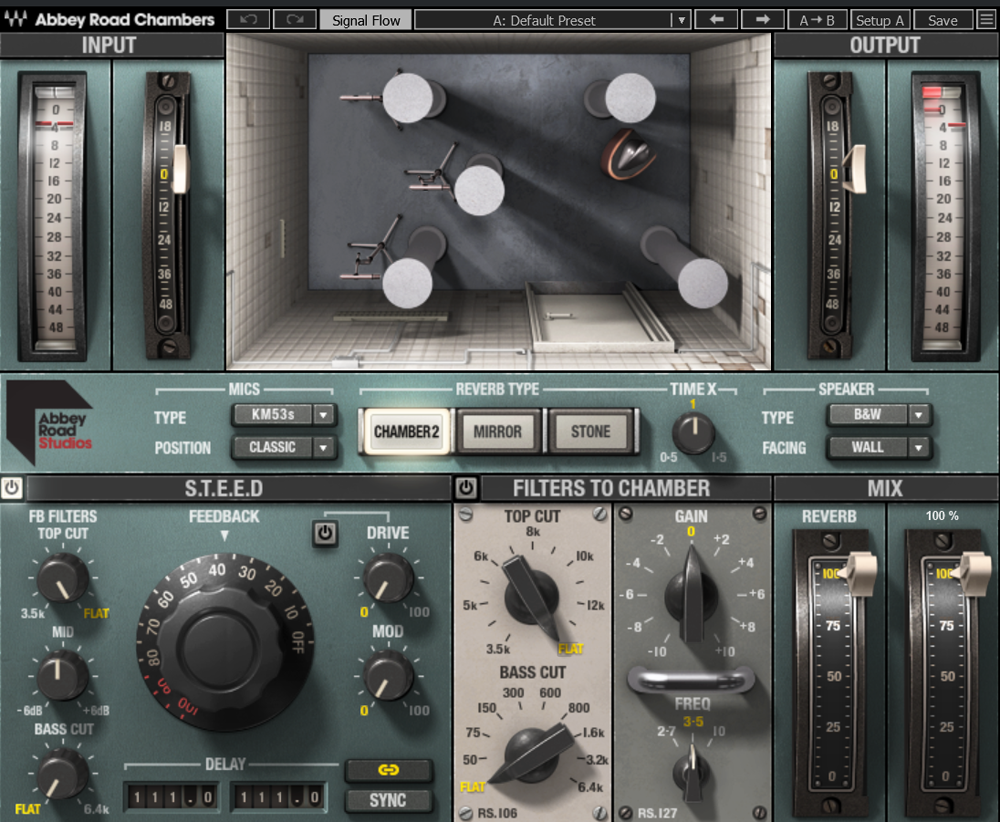Toggle the S.T.E.E.D section power button
1000x822 pixels.
point(12,487)
